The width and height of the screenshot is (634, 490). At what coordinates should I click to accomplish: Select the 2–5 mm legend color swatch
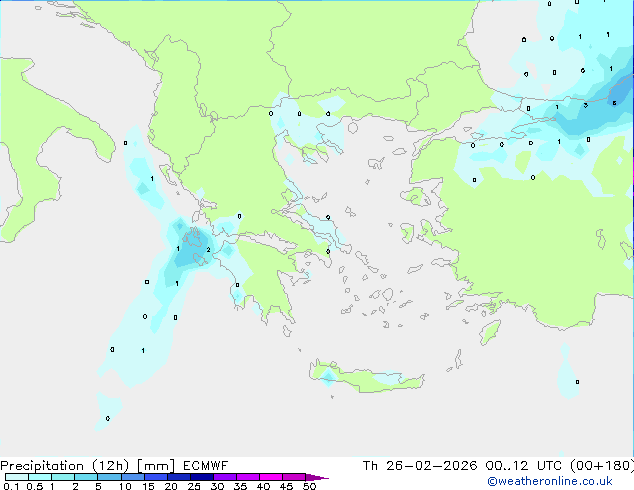86,477
